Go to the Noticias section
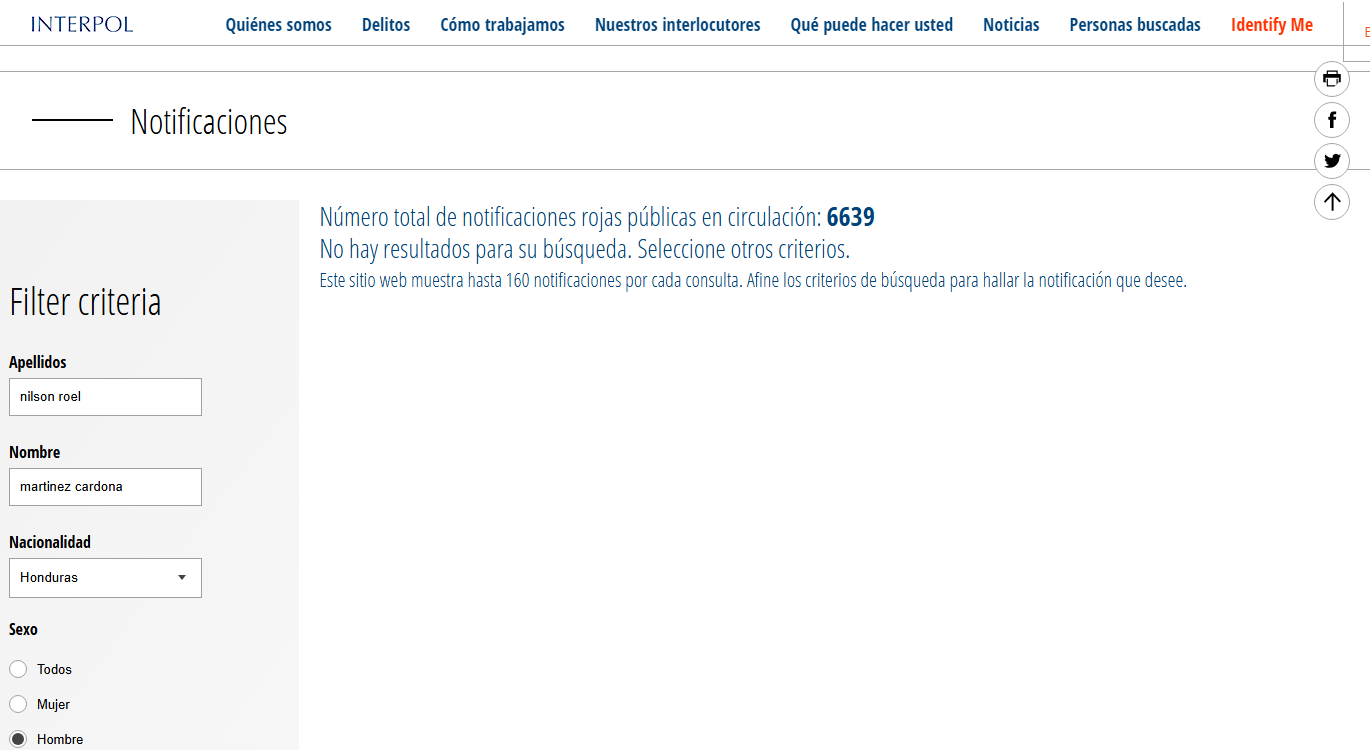This screenshot has height=750, width=1370. coord(1011,25)
